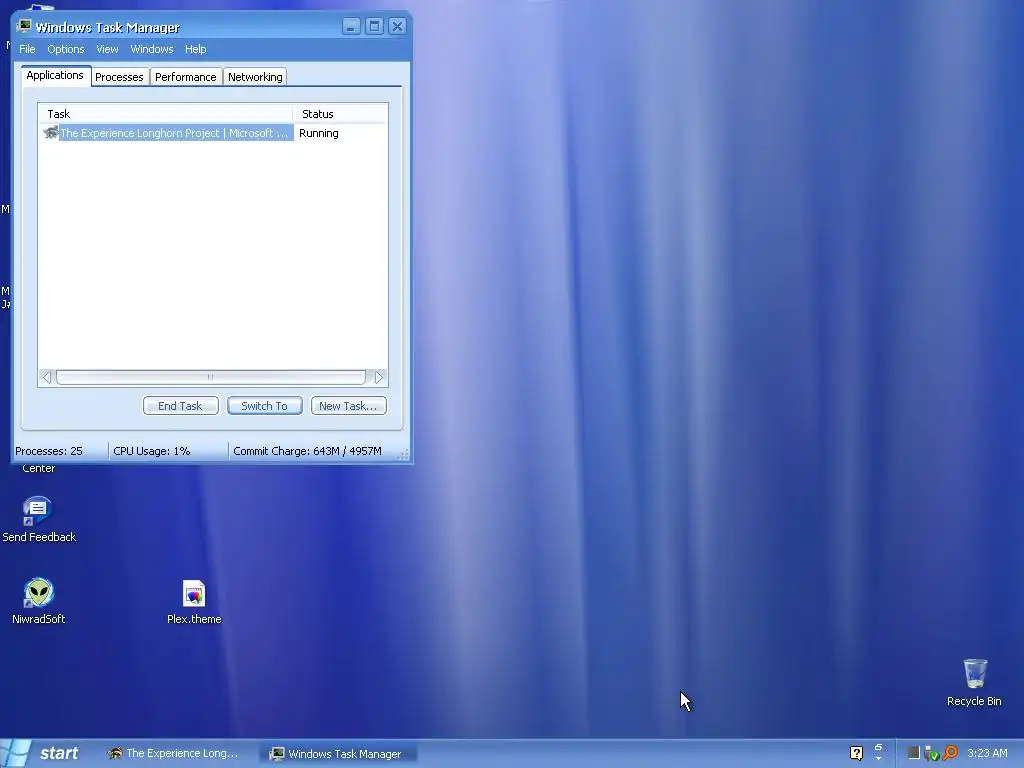Image resolution: width=1024 pixels, height=768 pixels.
Task: Select the NiwradSoft alien desktop icon
Action: pyautogui.click(x=39, y=601)
